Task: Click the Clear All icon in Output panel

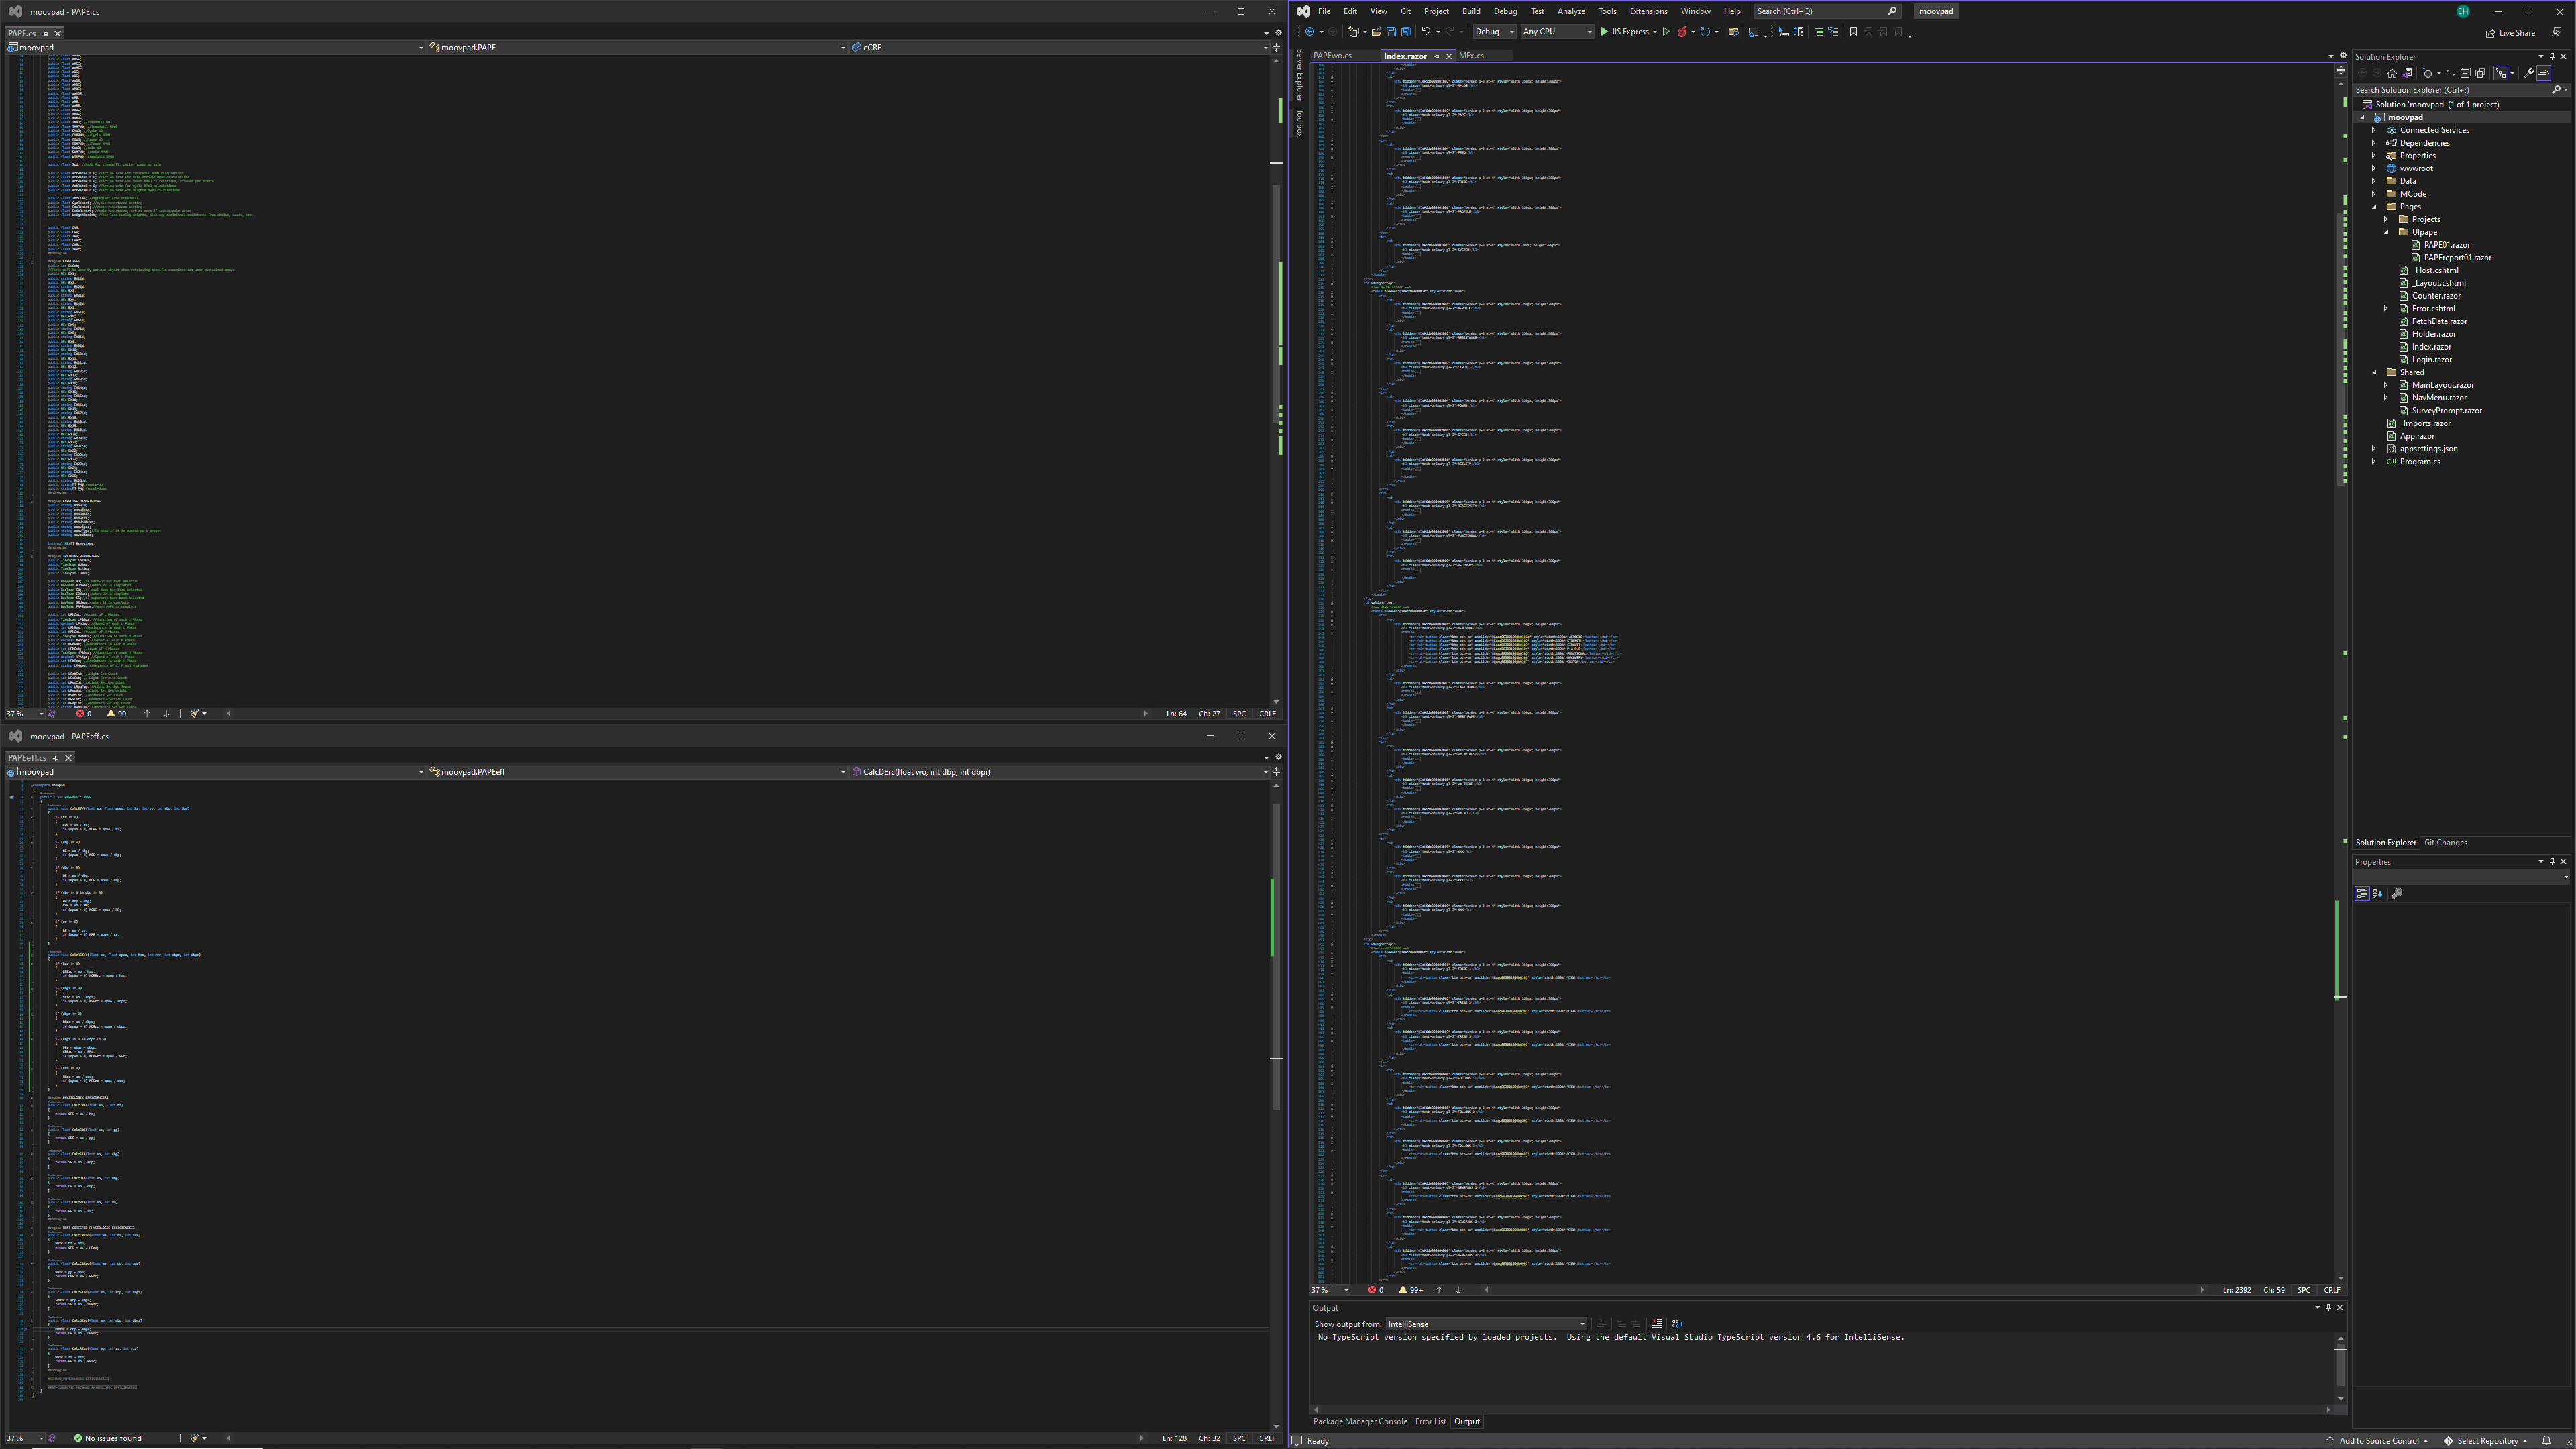Action: [1657, 1324]
